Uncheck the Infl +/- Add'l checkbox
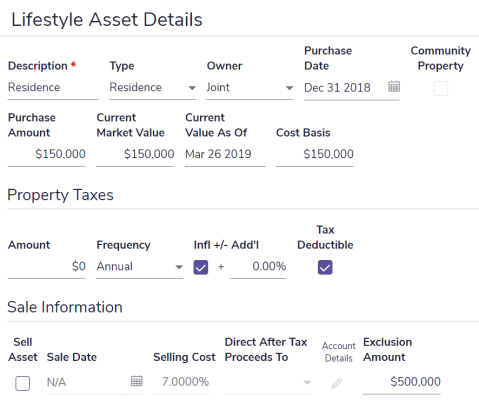Image resolution: width=479 pixels, height=403 pixels. pos(201,267)
